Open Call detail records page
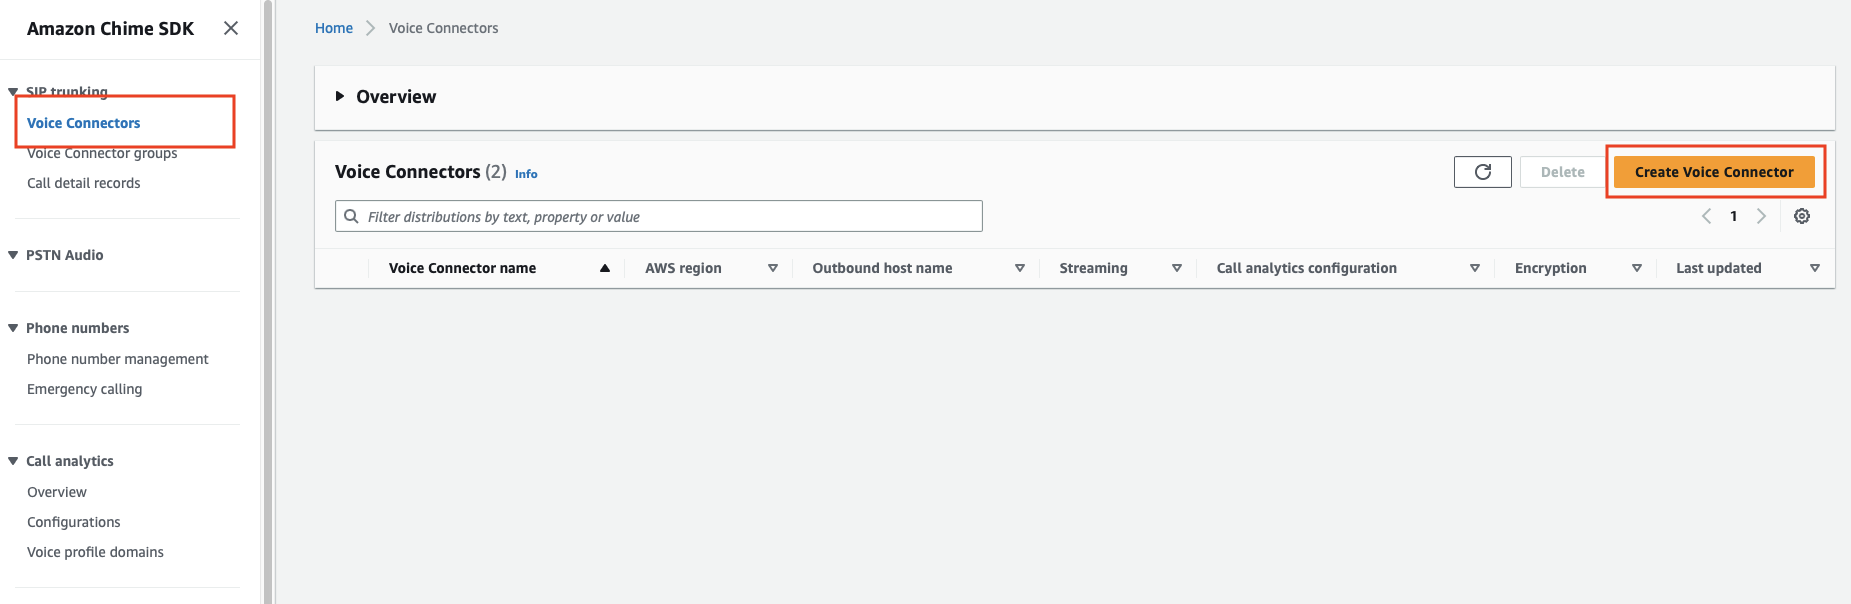 [x=84, y=183]
